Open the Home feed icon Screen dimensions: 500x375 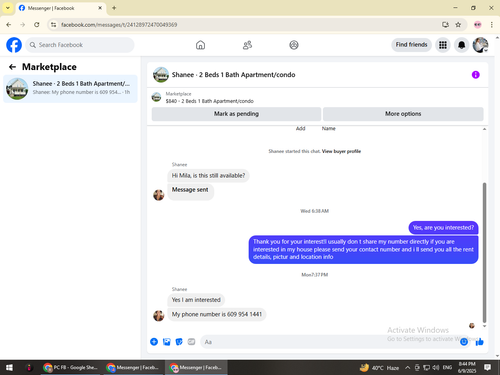[x=200, y=45]
